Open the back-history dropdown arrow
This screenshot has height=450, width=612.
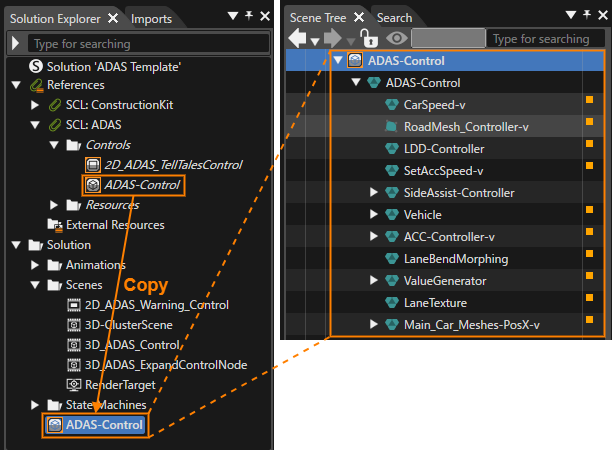pyautogui.click(x=315, y=41)
